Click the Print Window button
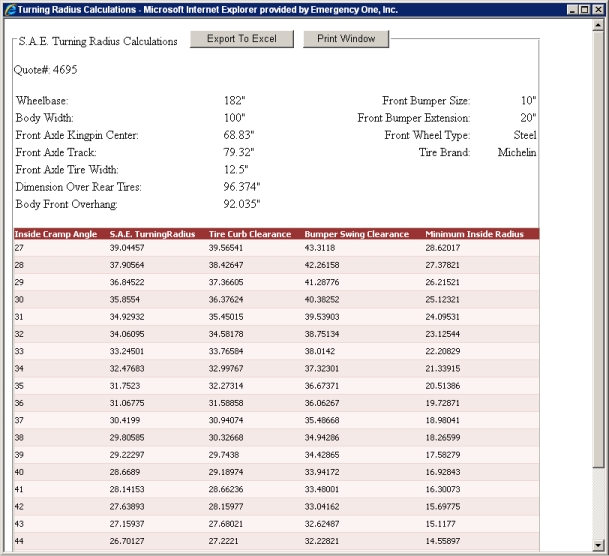 click(x=346, y=39)
